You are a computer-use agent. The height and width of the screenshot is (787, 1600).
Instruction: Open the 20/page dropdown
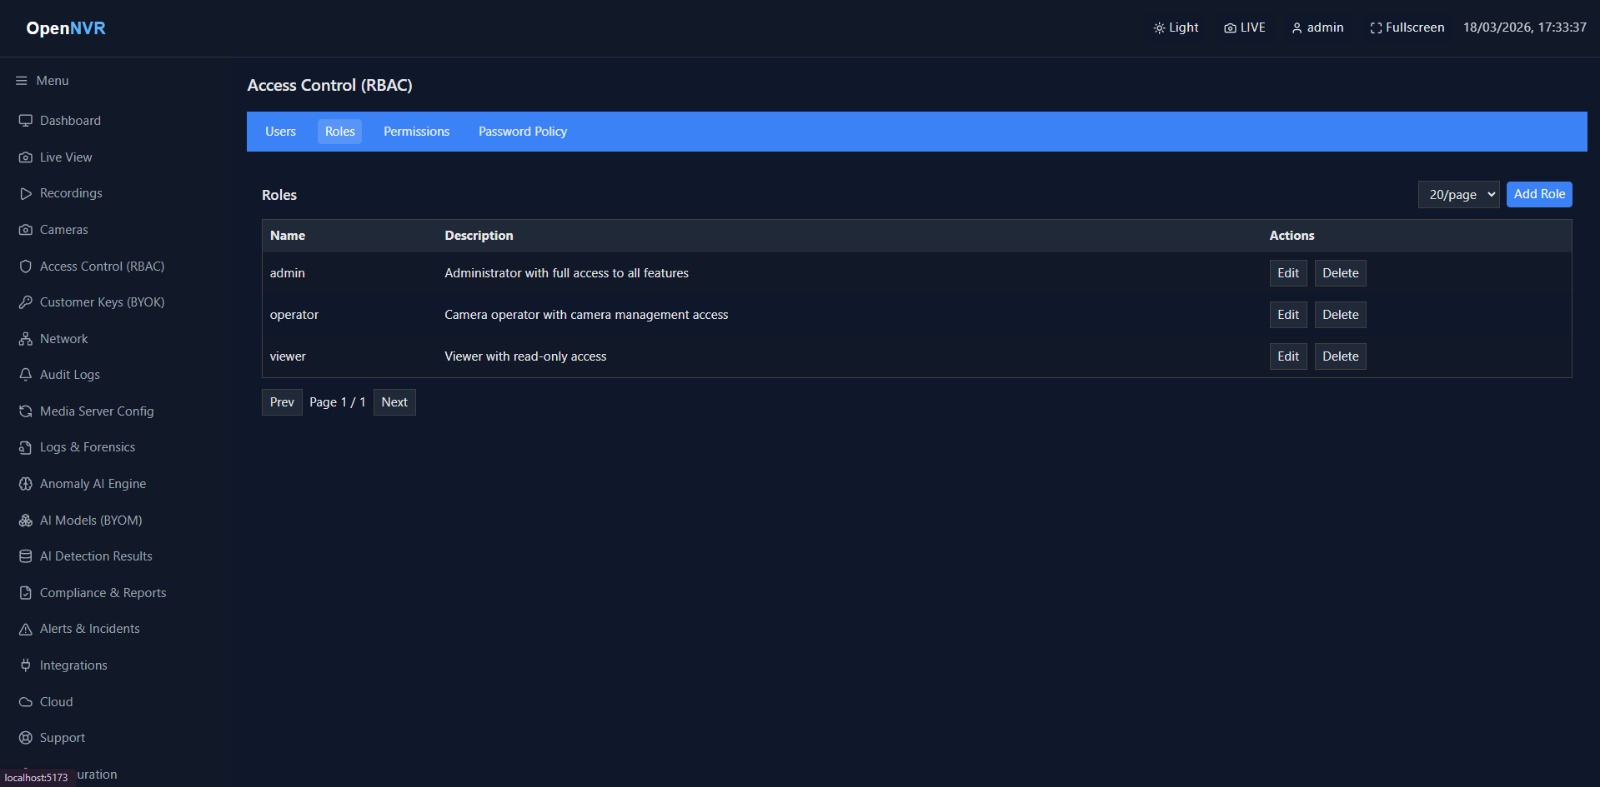[1459, 195]
